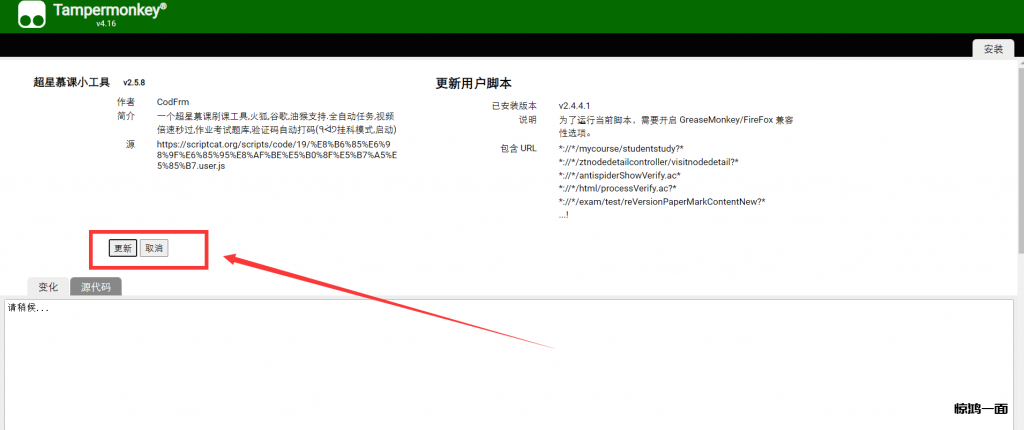Switch to the 变化 tab
The width and height of the screenshot is (1024, 430).
pyautogui.click(x=48, y=287)
